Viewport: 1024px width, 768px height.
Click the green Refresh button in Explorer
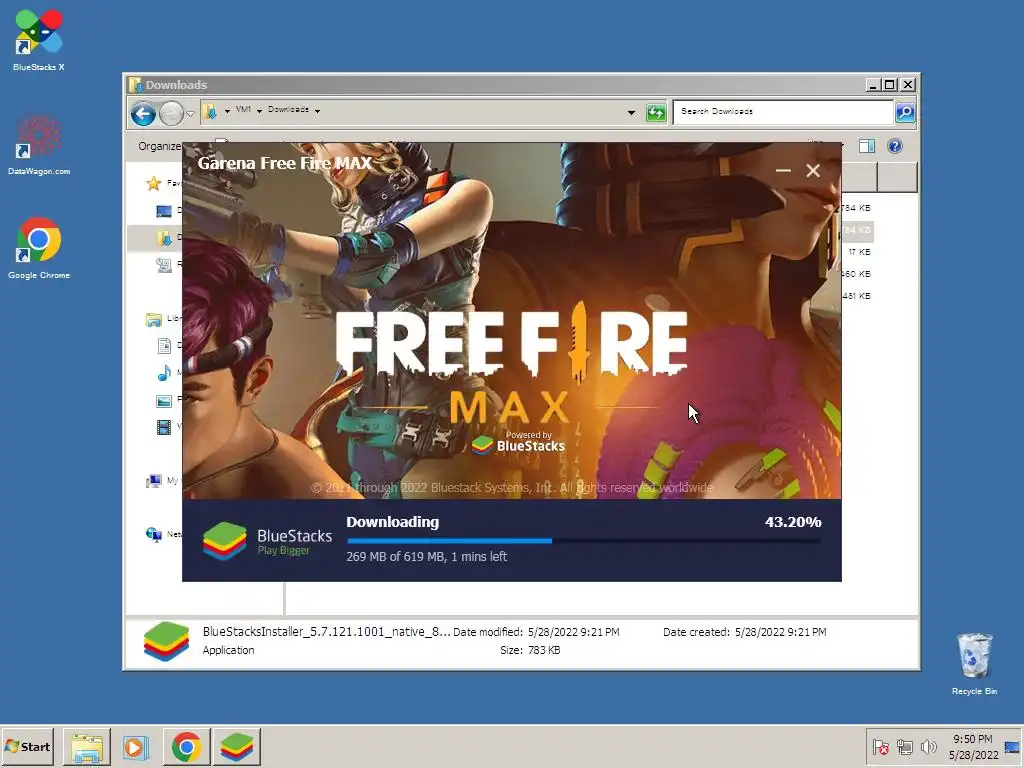[x=656, y=113]
